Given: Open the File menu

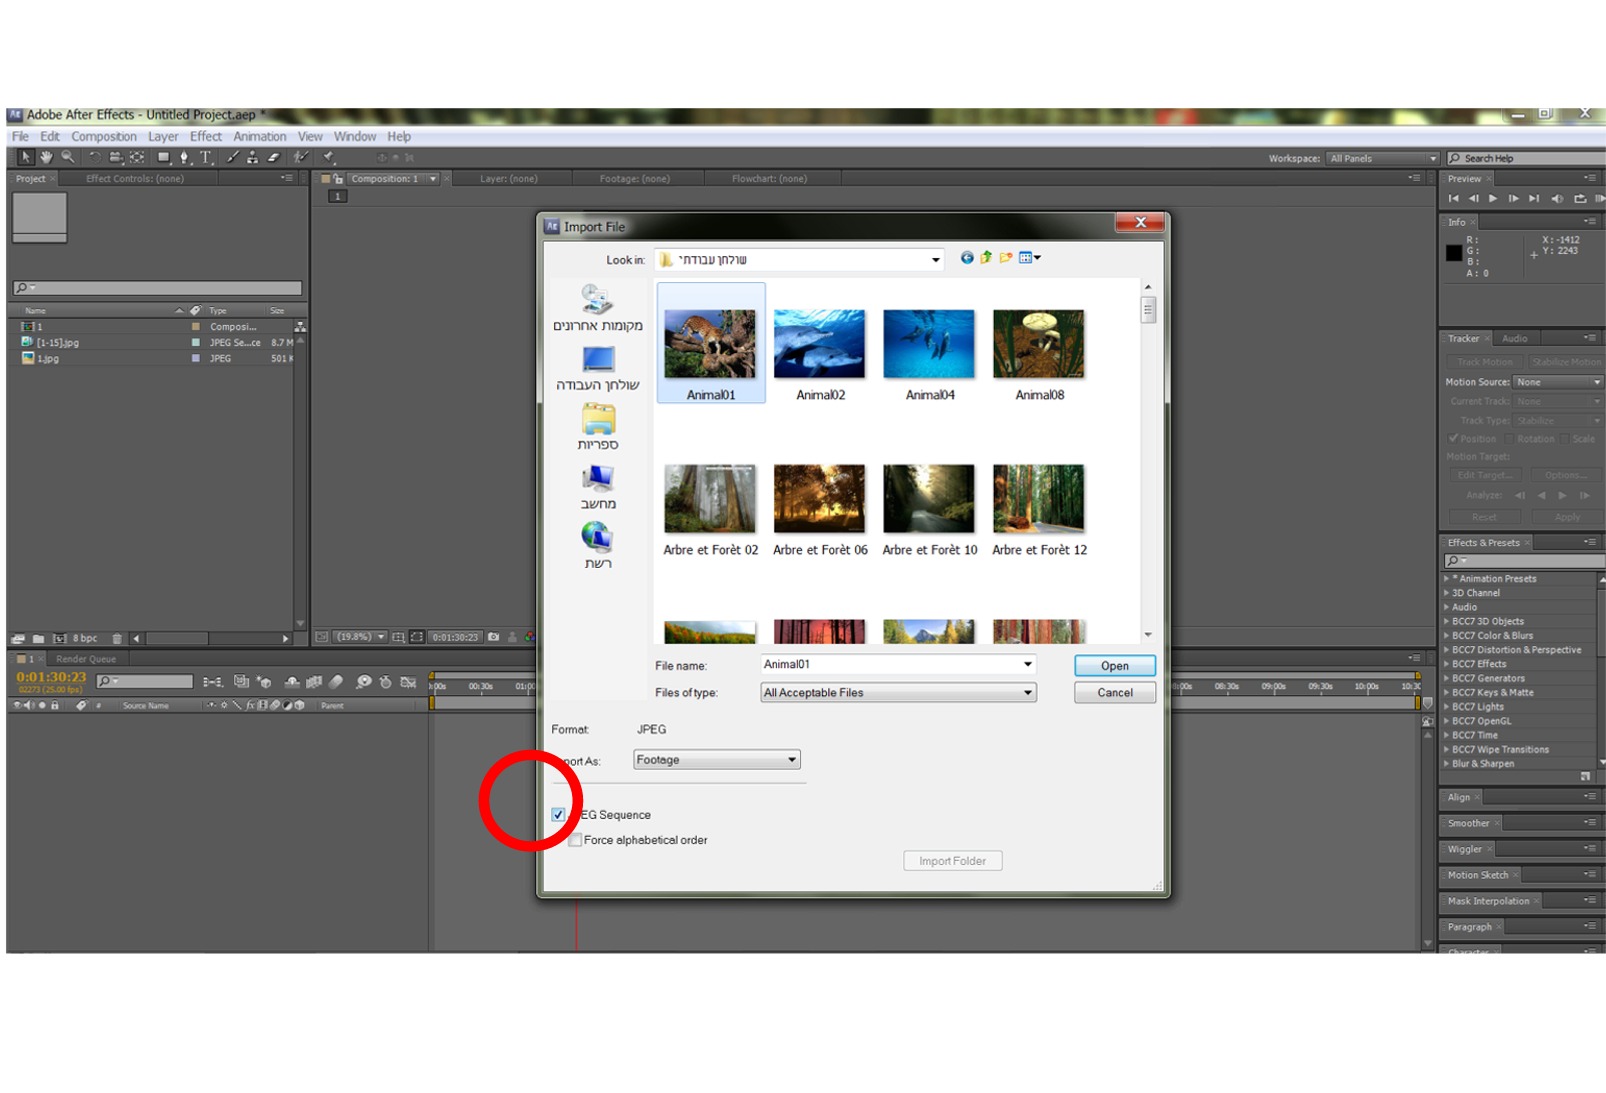Looking at the screenshot, I should click(x=20, y=136).
